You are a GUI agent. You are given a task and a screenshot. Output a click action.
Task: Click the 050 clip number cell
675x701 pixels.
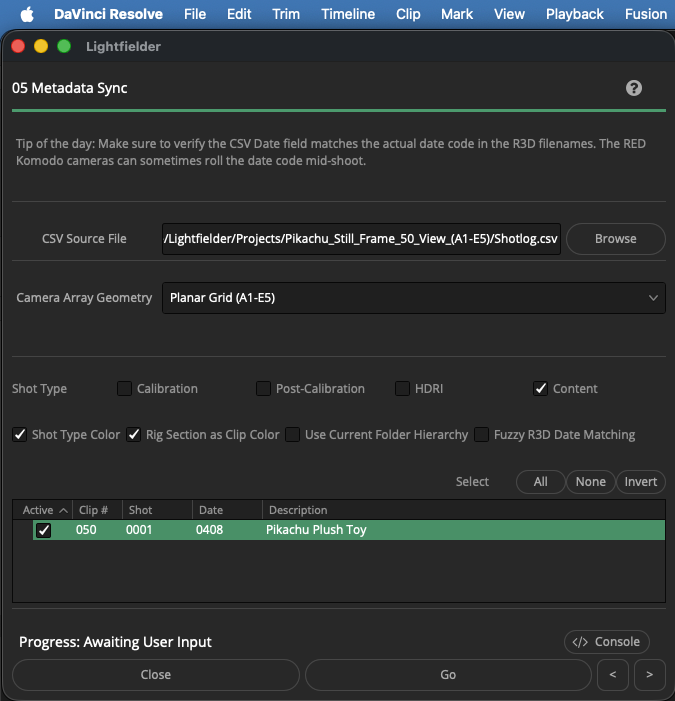[x=86, y=530]
